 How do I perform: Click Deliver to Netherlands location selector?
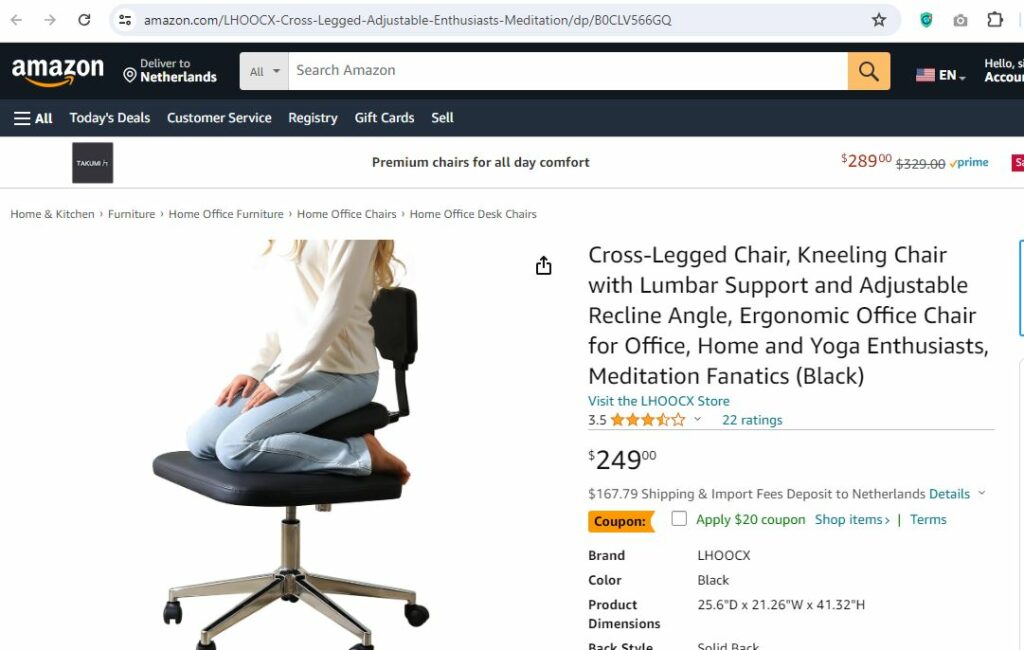[x=170, y=71]
